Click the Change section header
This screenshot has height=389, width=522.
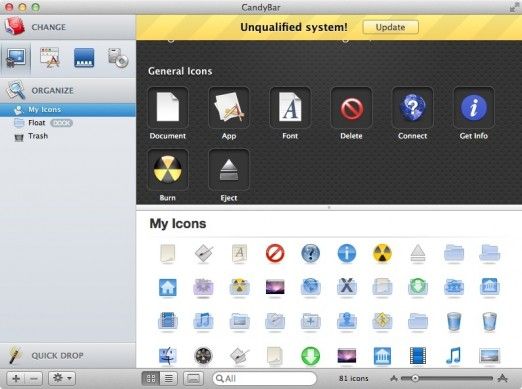click(x=68, y=27)
